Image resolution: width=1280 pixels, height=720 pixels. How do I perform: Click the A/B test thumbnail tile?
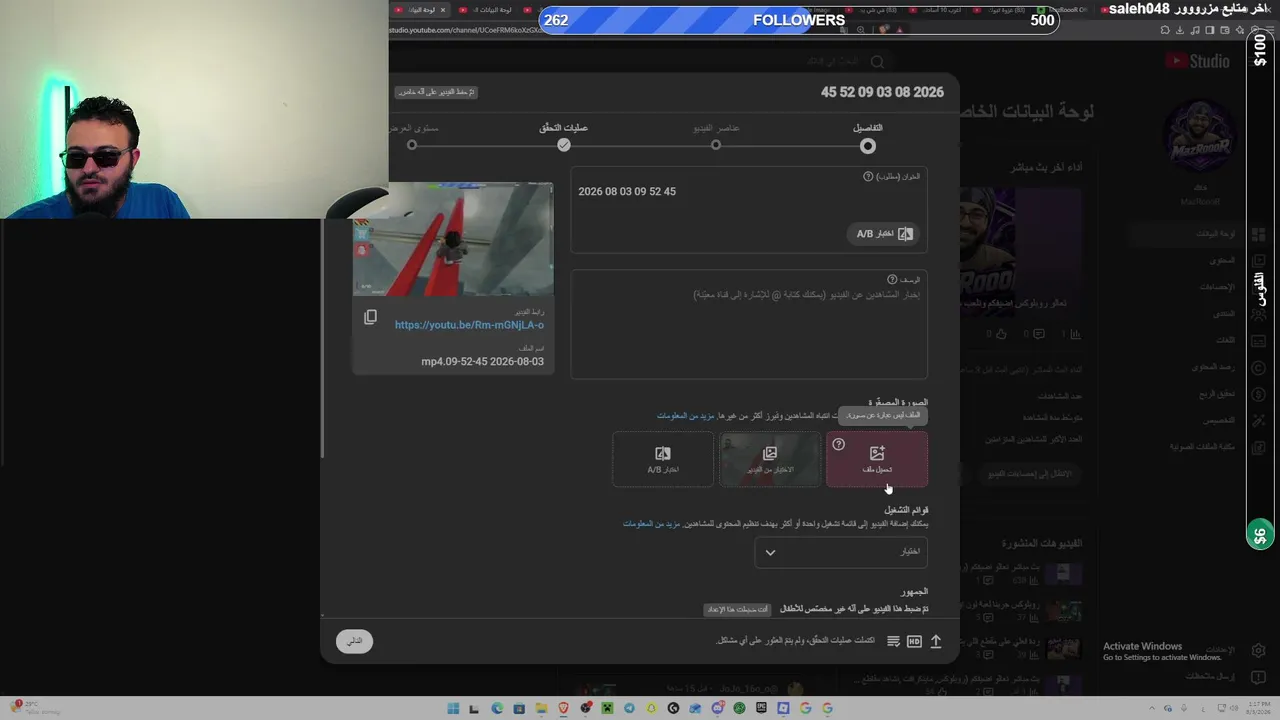tap(663, 459)
